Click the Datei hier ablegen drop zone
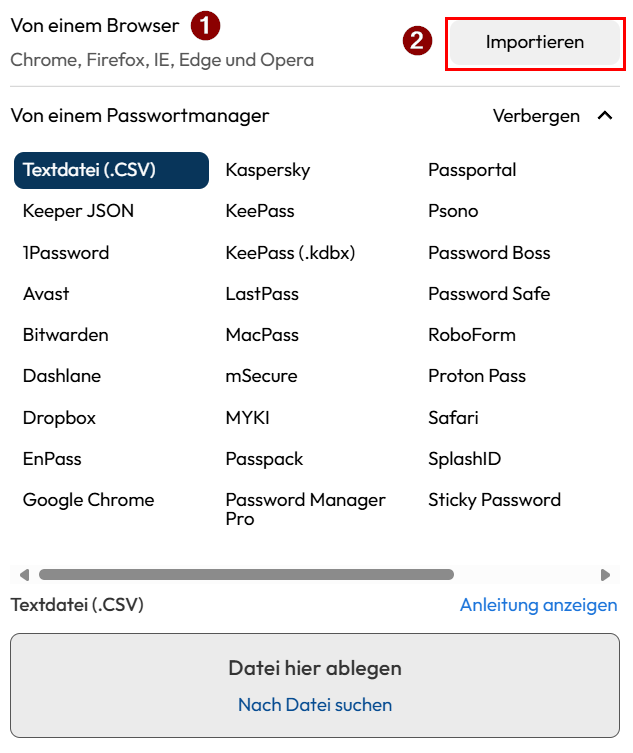Viewport: 633px width, 753px height. coord(315,668)
